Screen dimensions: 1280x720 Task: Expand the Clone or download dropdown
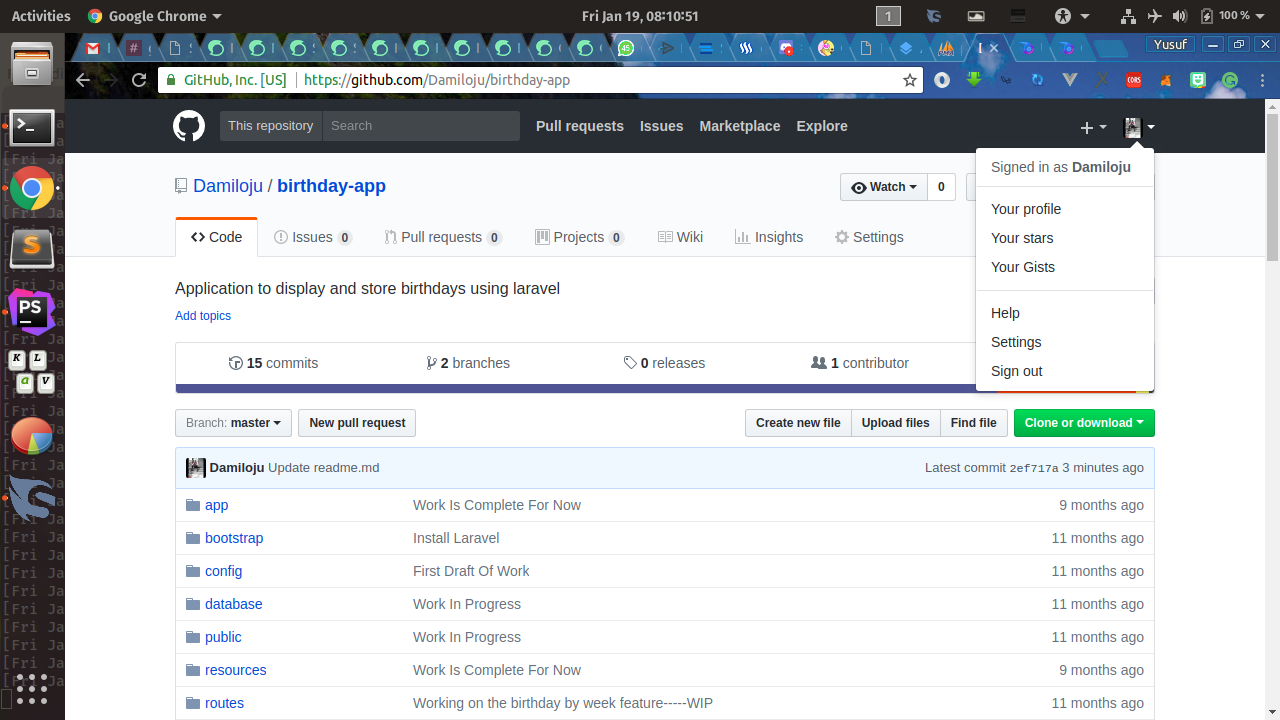click(1084, 423)
